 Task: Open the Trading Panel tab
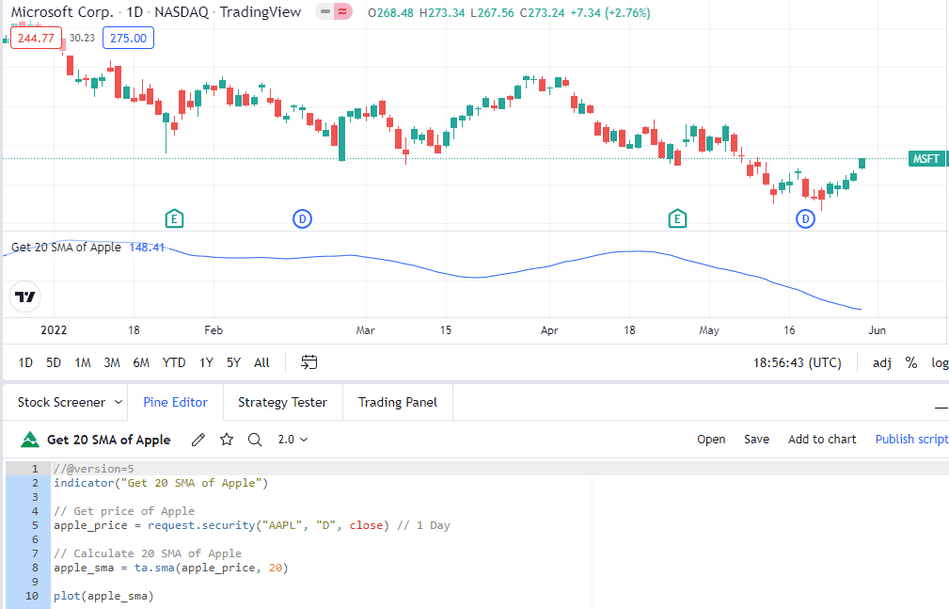point(398,402)
